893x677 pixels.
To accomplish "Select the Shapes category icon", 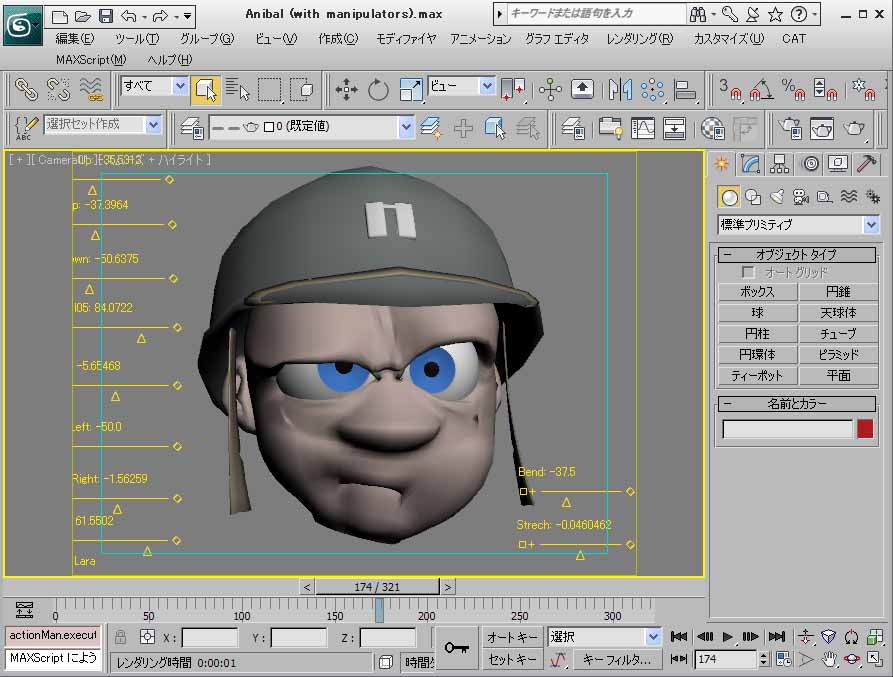I will click(x=753, y=197).
